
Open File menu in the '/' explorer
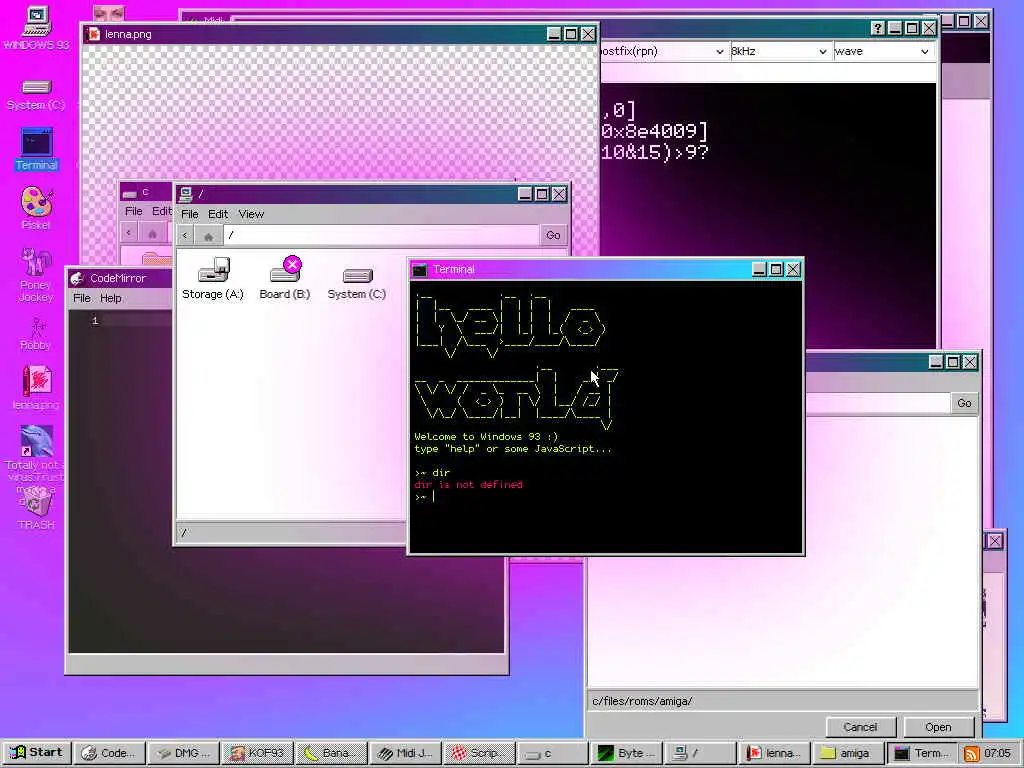[189, 214]
